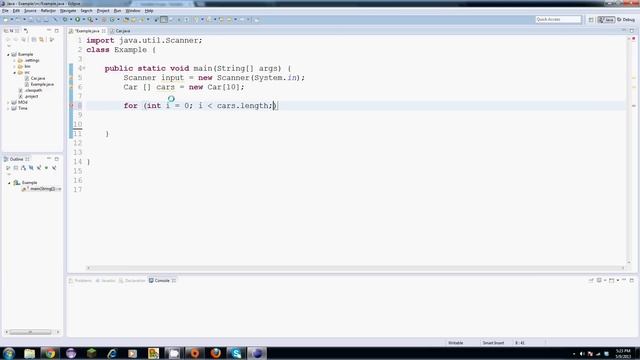
Task: Collapse the src folder
Action: pyautogui.click(x=14, y=72)
